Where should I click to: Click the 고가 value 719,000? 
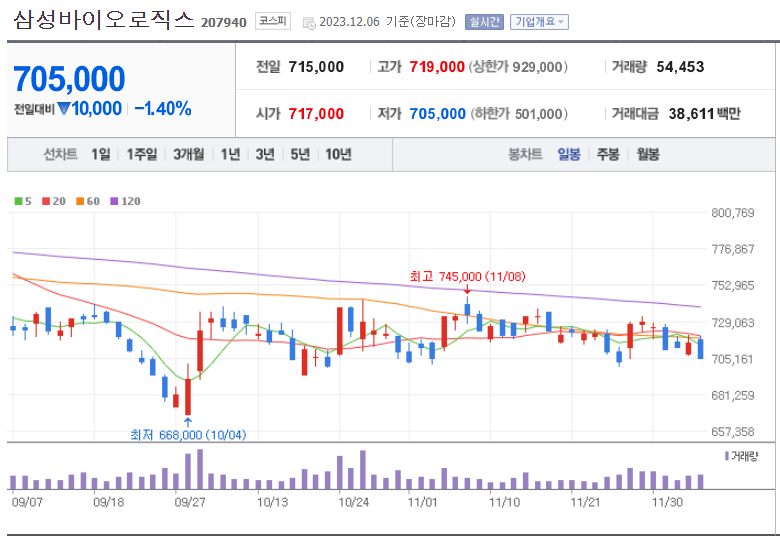[x=437, y=67]
